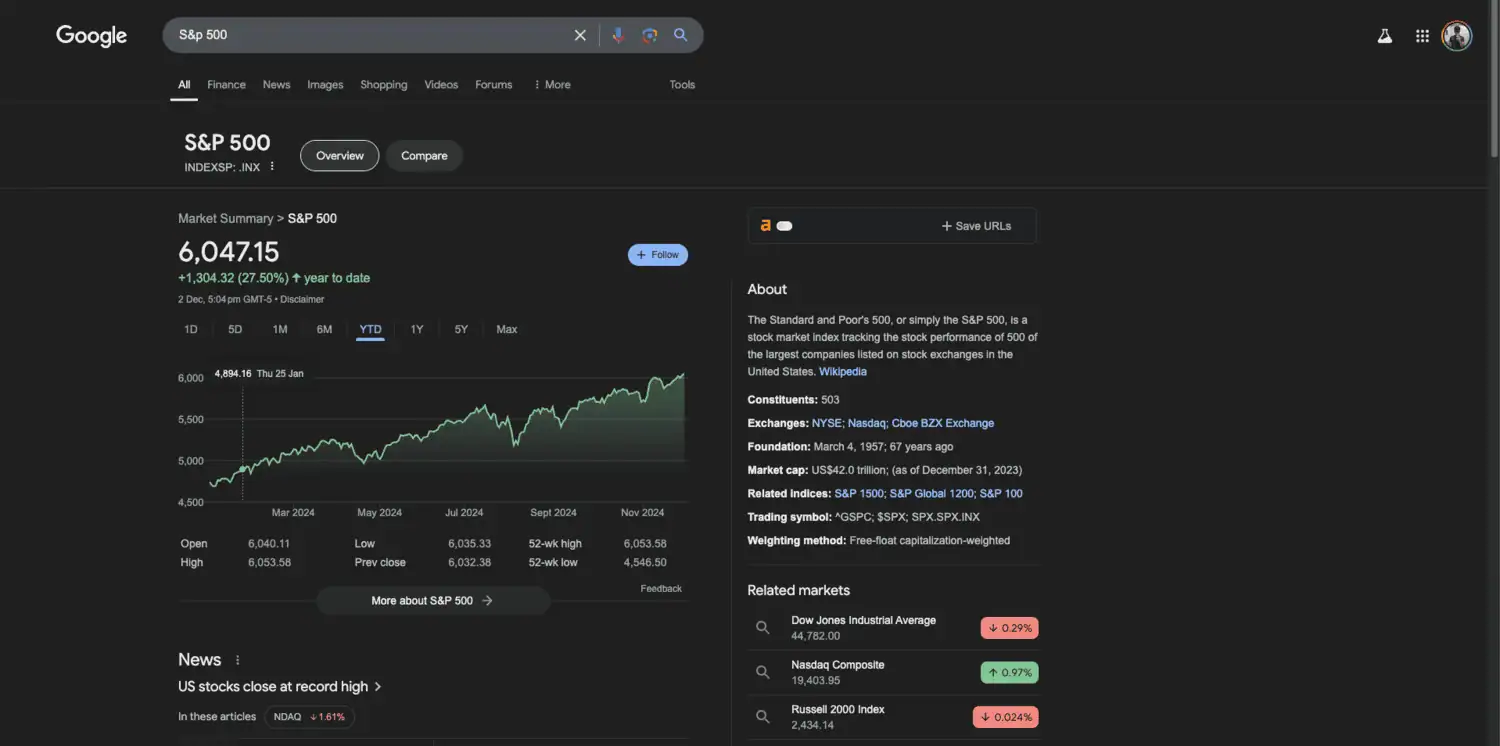Viewport: 1500px width, 746px height.
Task: Open the Disclaimer link
Action: [302, 300]
